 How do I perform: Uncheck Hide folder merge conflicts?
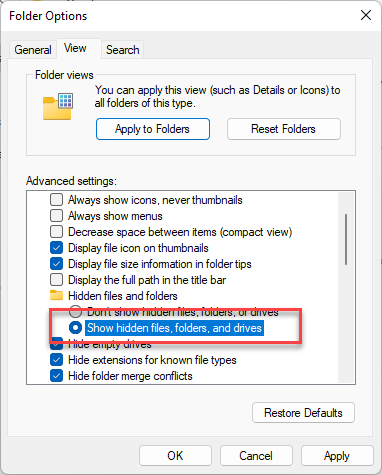pyautogui.click(x=56, y=376)
